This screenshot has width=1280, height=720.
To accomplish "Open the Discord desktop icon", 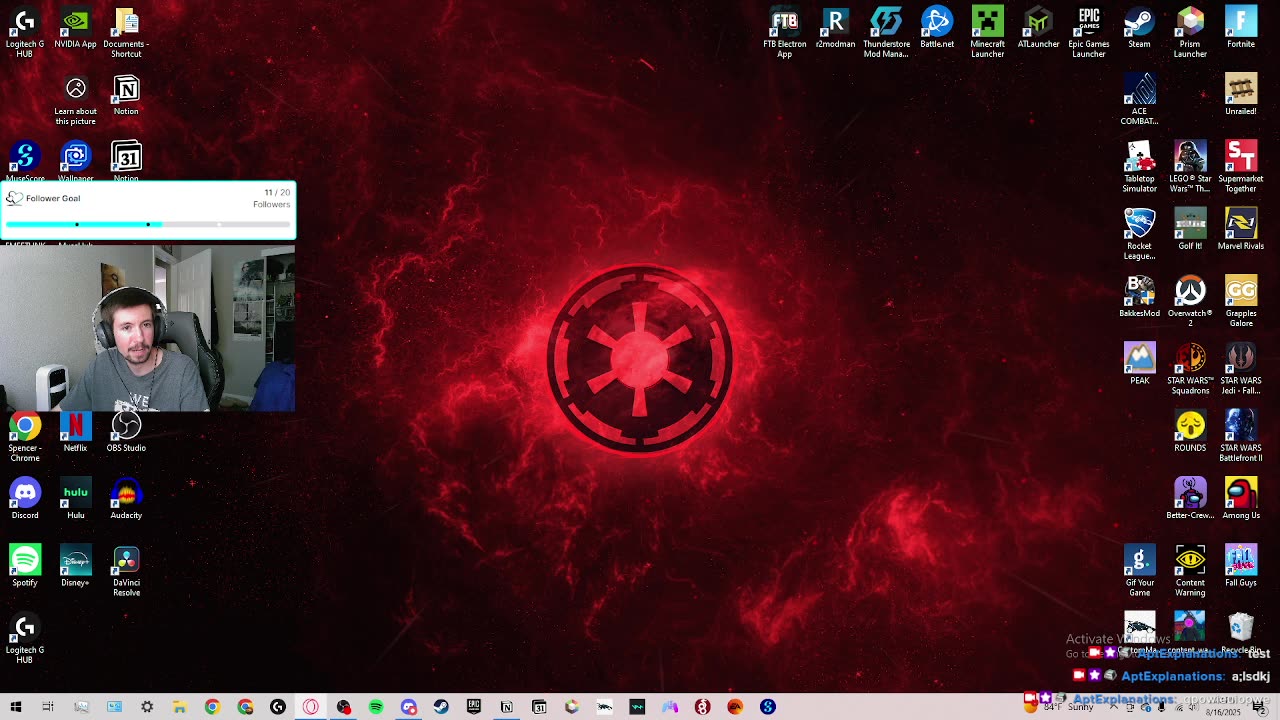I will (25, 498).
